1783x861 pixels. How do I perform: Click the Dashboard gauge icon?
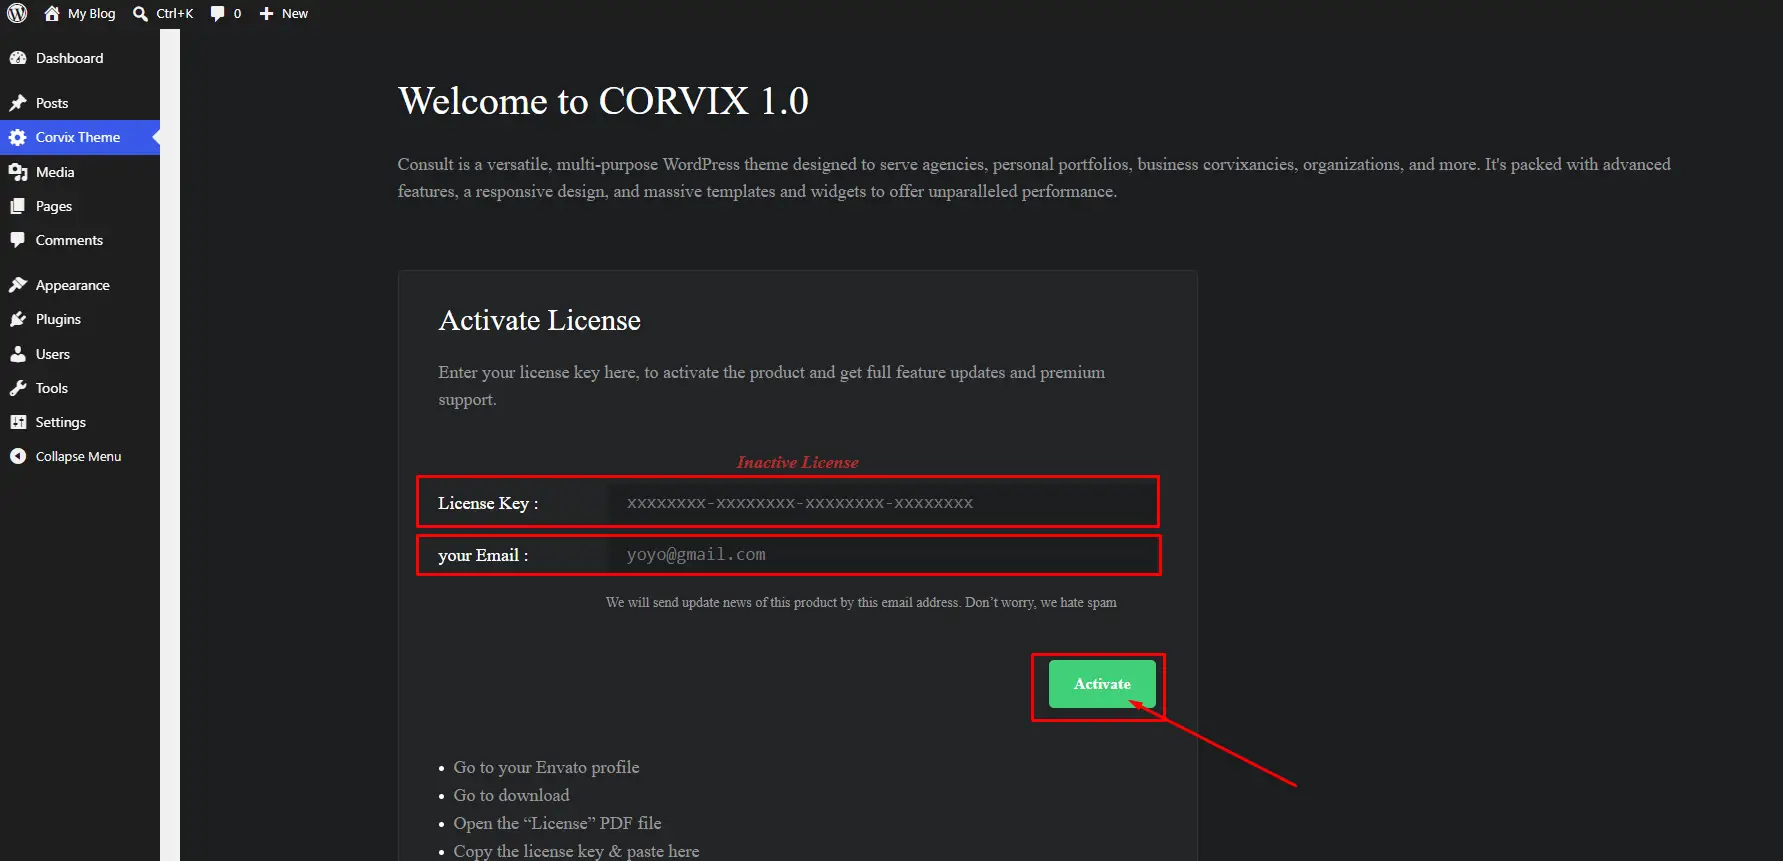point(18,58)
